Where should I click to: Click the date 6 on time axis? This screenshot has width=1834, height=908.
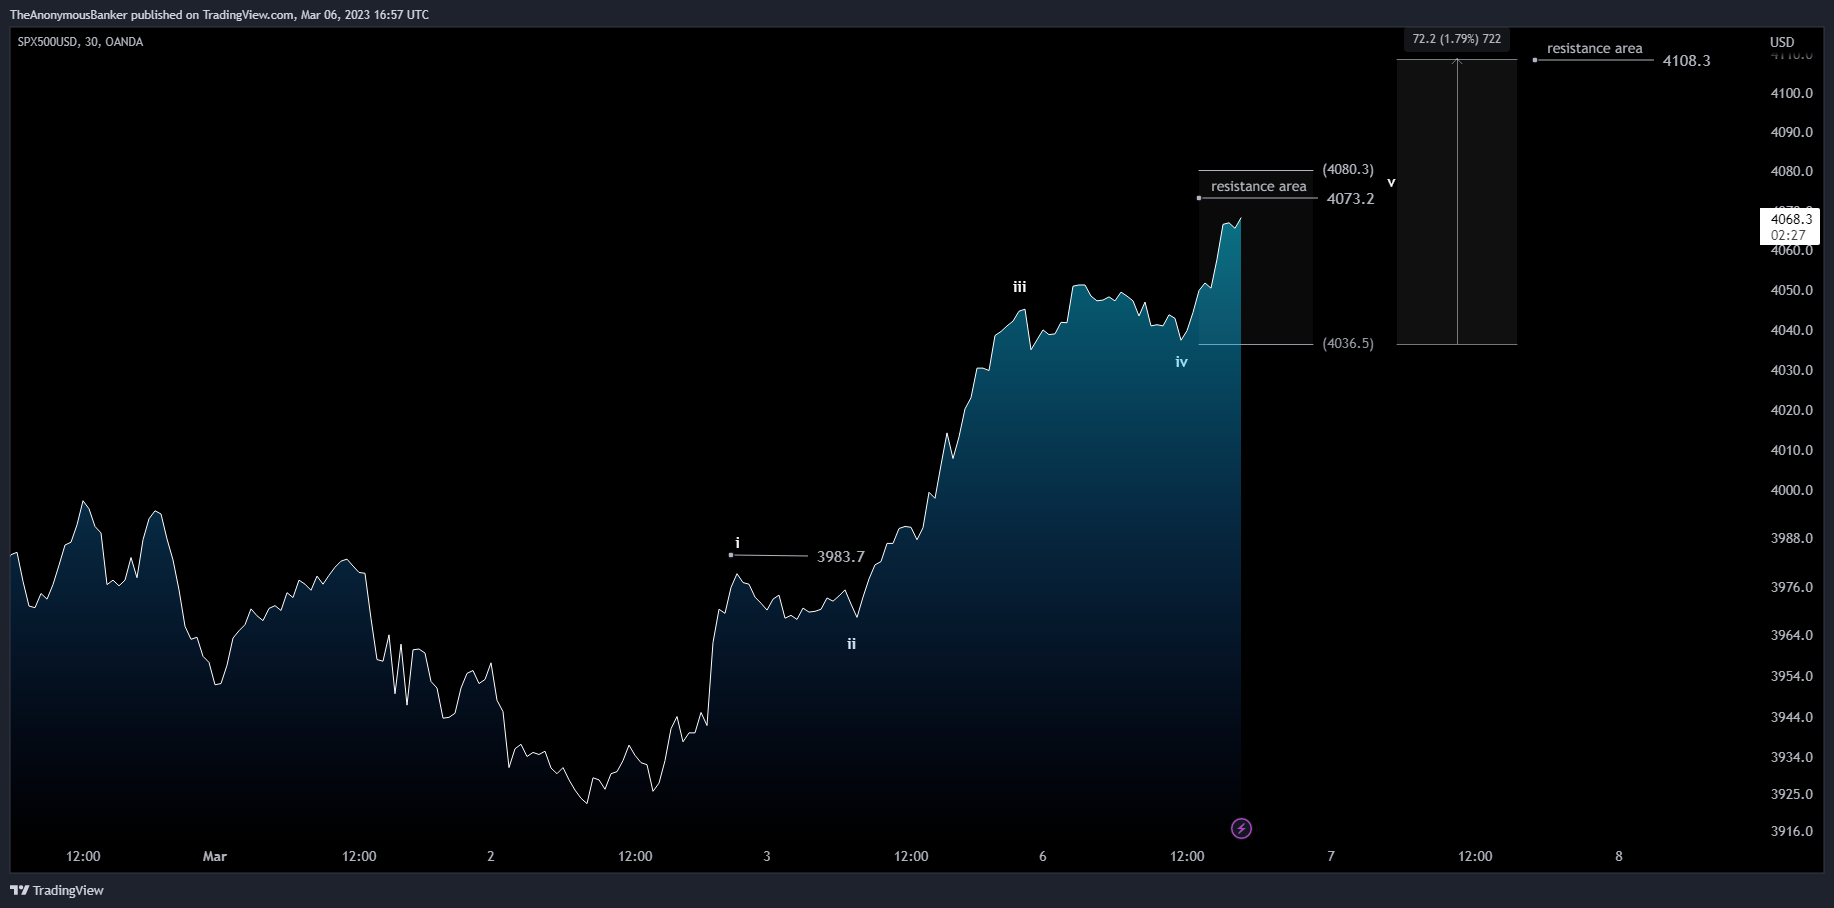1043,856
